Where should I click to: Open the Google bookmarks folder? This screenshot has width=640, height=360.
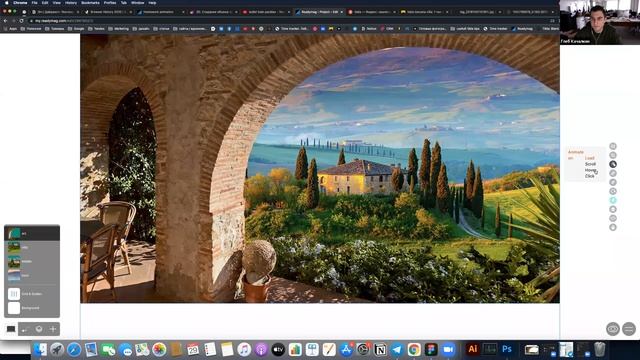[76, 29]
